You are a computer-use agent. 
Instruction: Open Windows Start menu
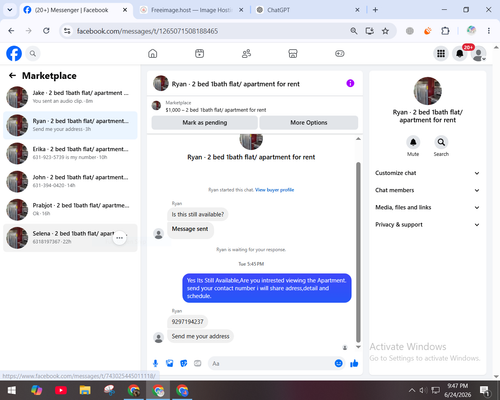[x=12, y=390]
